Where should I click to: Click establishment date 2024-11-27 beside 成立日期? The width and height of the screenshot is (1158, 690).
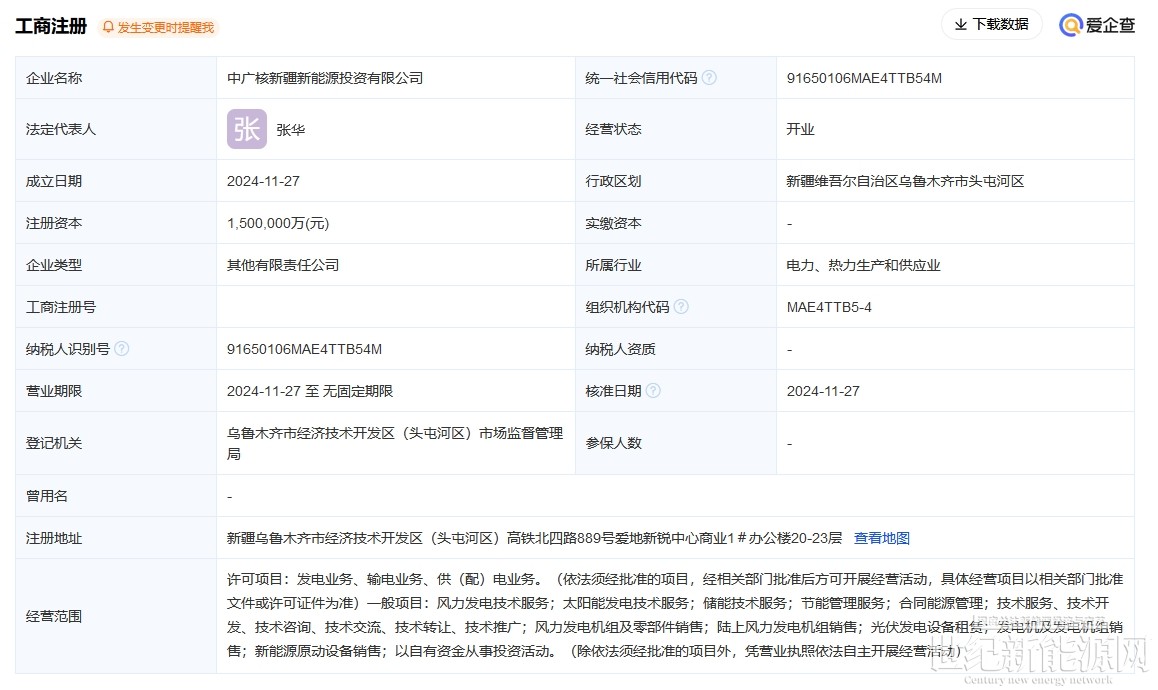coord(263,181)
